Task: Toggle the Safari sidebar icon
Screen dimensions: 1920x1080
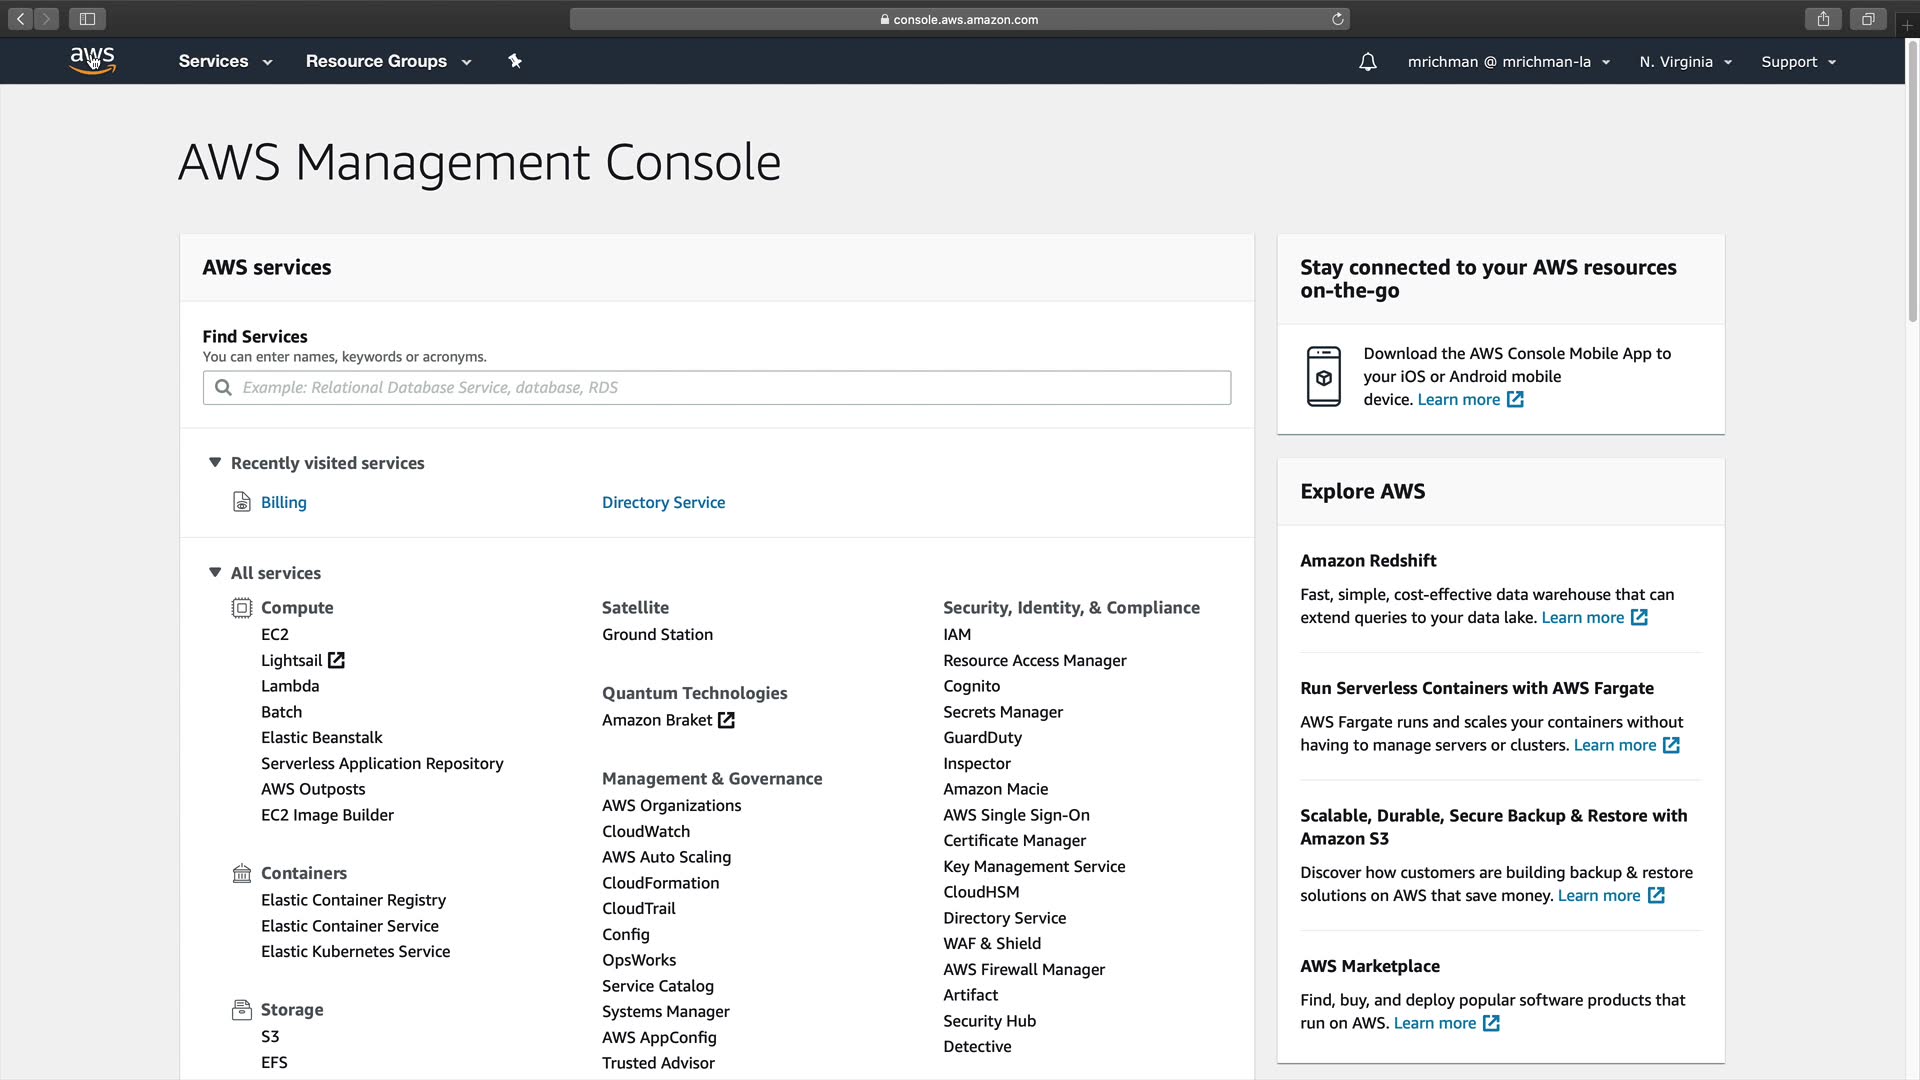Action: click(x=87, y=19)
